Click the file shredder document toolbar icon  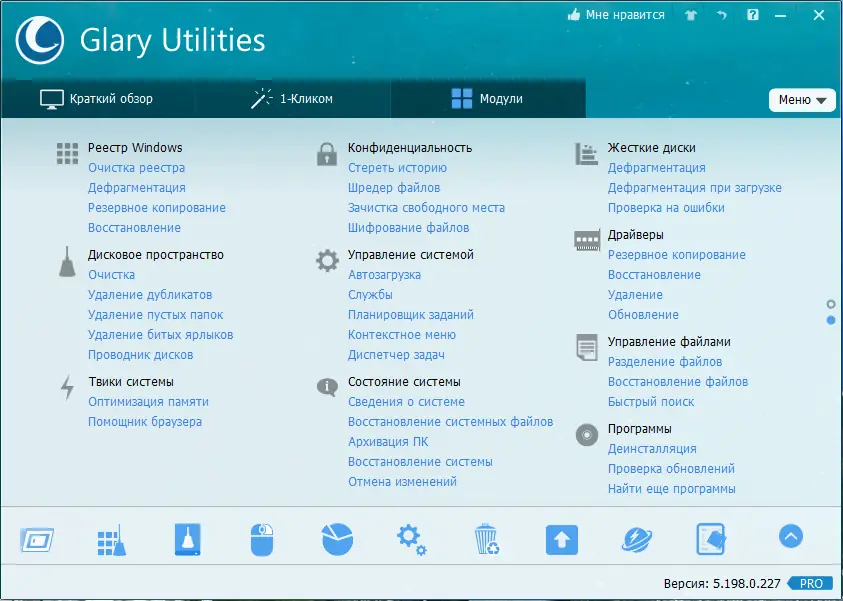[711, 539]
